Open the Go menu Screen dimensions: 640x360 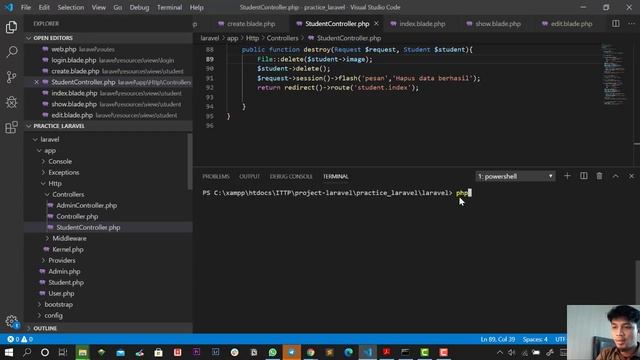(118, 7)
